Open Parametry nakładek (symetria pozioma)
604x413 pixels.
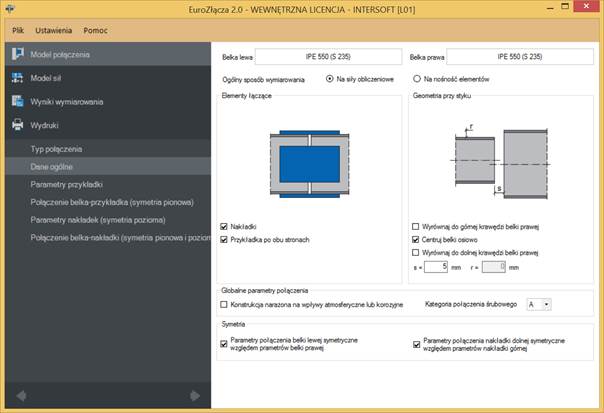[x=108, y=220]
